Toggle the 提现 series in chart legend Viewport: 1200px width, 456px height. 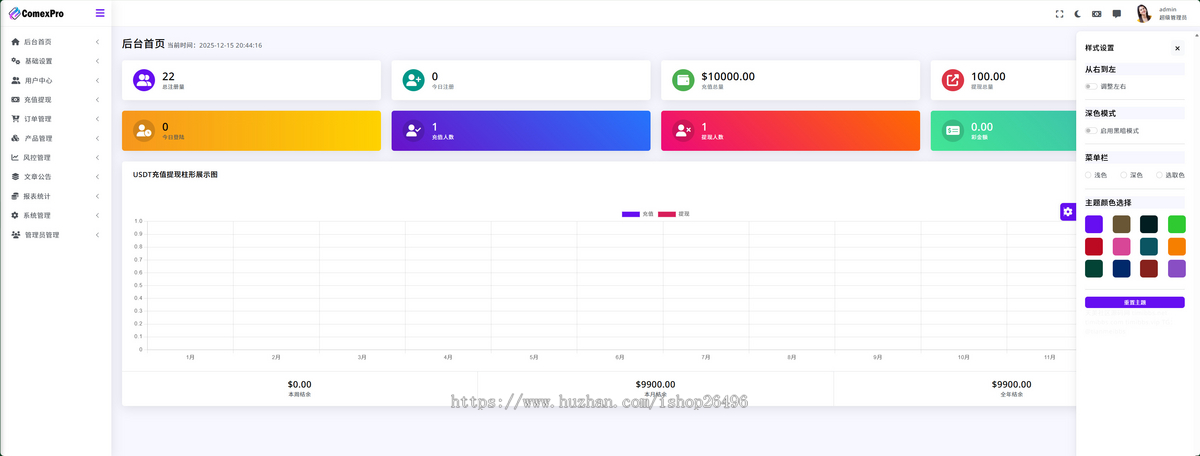tap(674, 214)
